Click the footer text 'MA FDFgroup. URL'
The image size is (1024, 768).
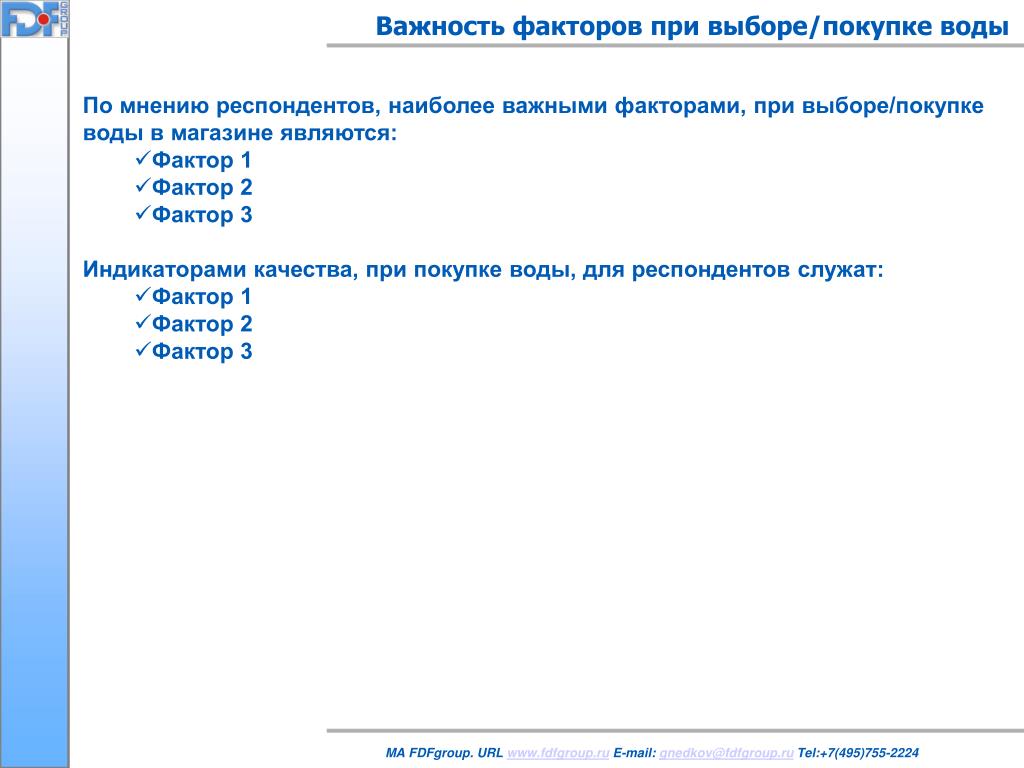[x=444, y=753]
